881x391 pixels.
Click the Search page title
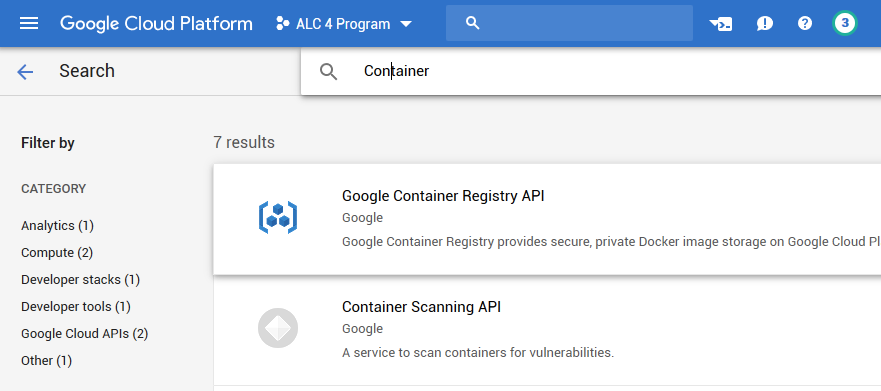87,71
